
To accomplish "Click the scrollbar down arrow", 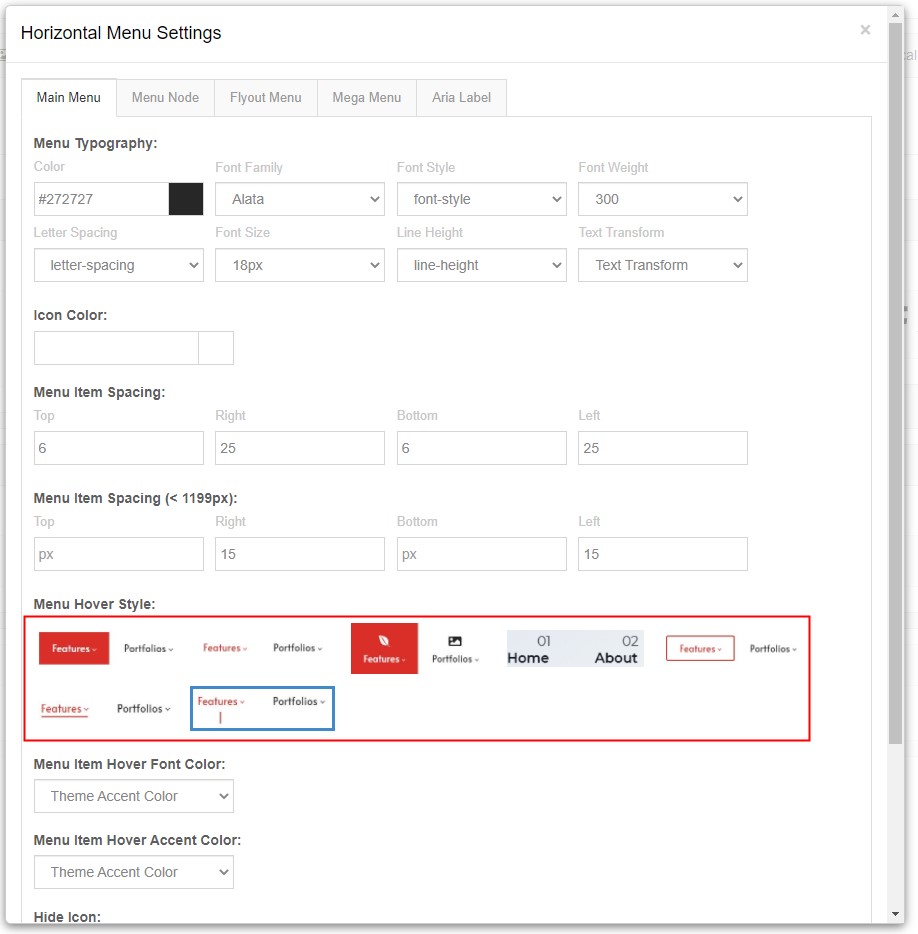I will [x=895, y=914].
